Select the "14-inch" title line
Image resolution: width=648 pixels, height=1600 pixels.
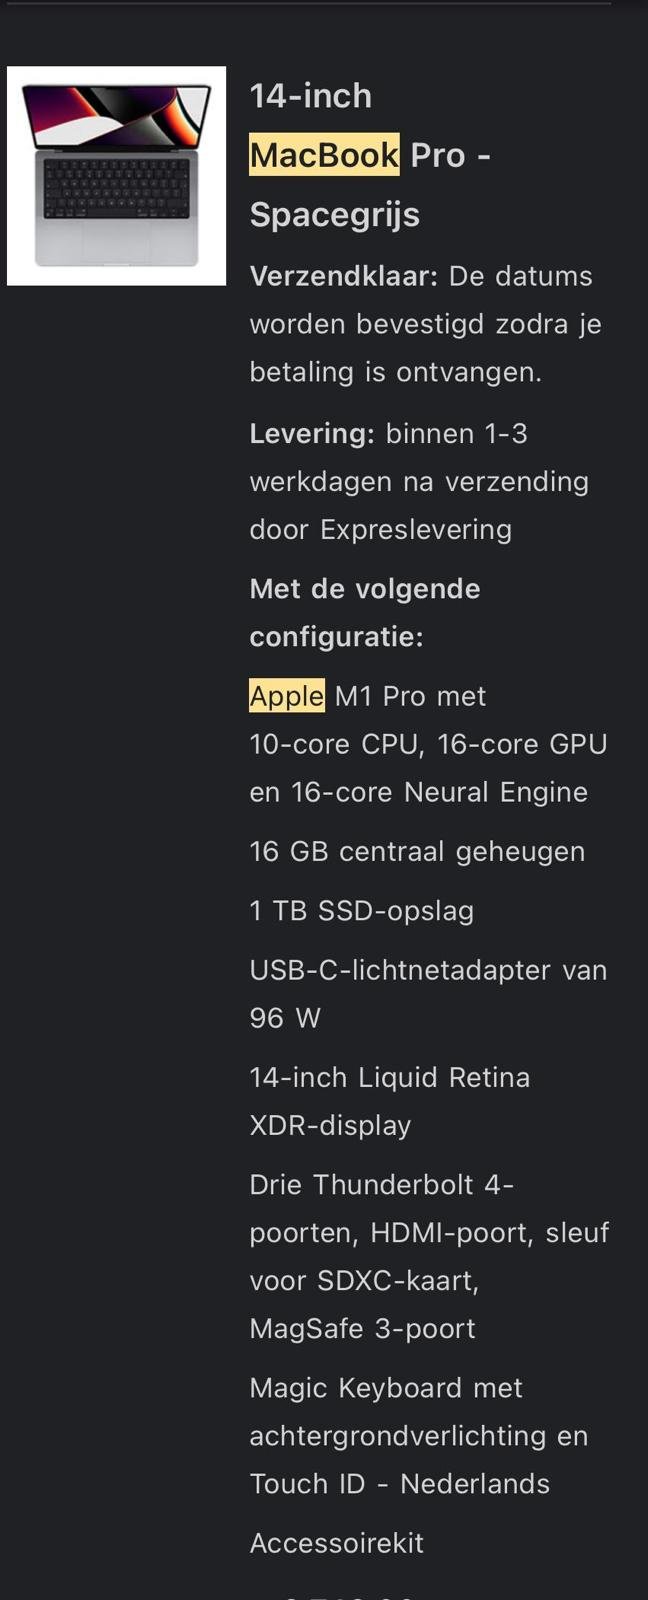tap(311, 96)
